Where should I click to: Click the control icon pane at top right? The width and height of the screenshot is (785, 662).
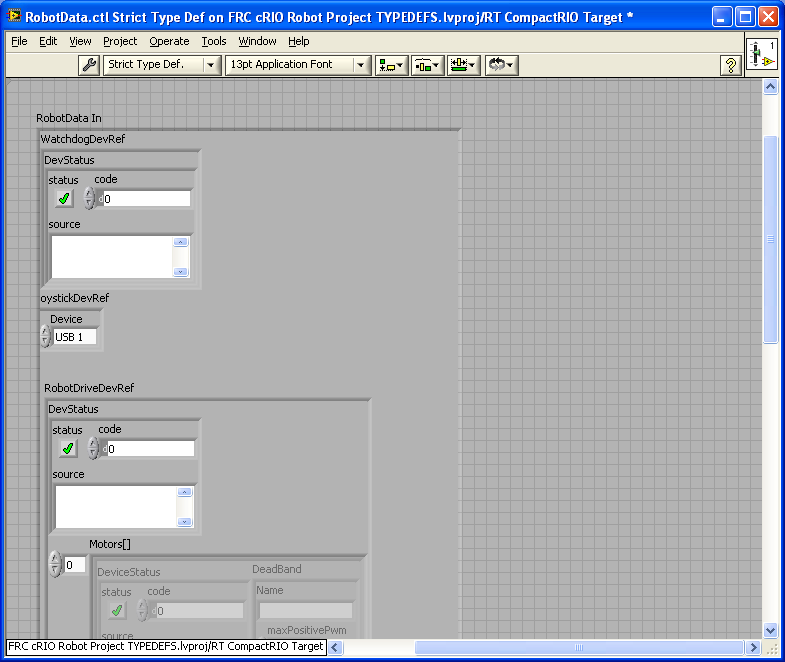762,54
